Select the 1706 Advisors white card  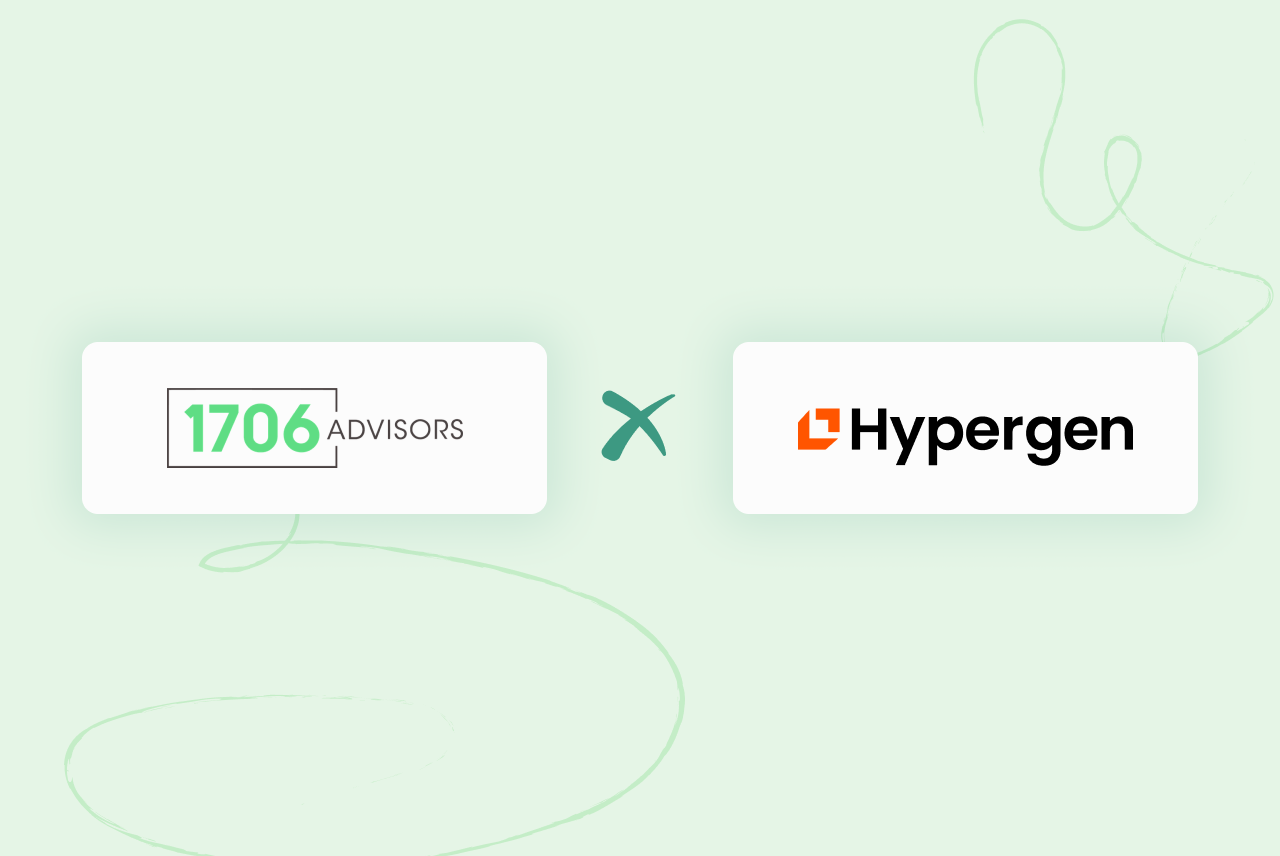(x=314, y=428)
